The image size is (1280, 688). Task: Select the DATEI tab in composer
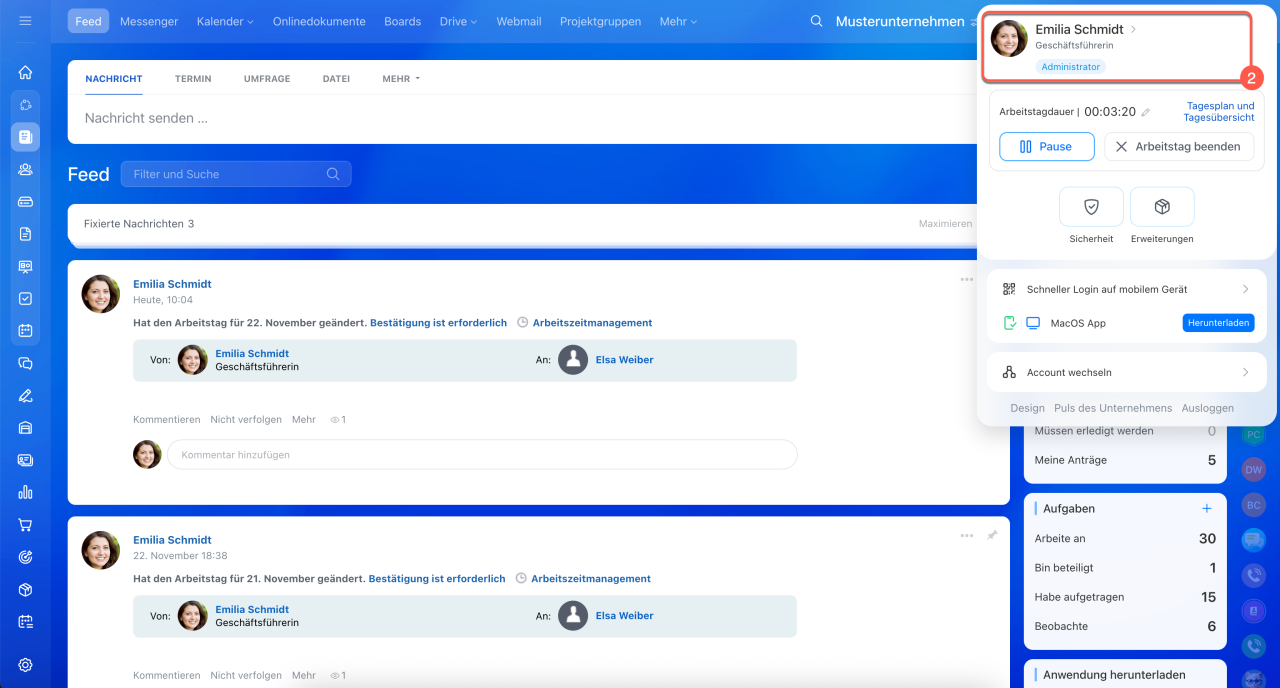pyautogui.click(x=336, y=79)
